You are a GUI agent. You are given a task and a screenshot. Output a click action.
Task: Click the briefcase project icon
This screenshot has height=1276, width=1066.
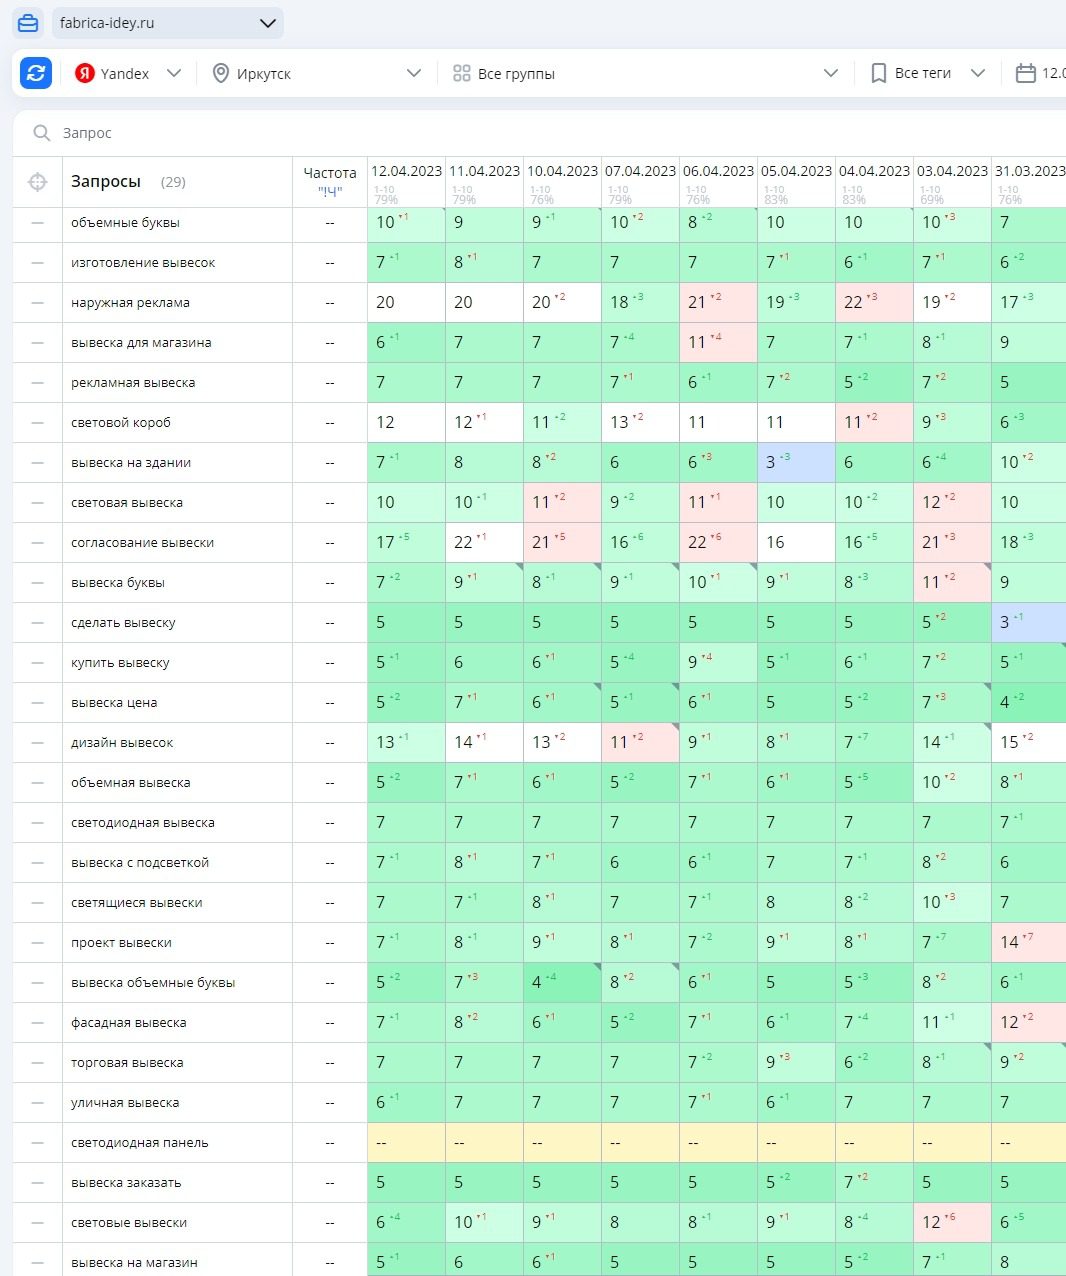(28, 23)
